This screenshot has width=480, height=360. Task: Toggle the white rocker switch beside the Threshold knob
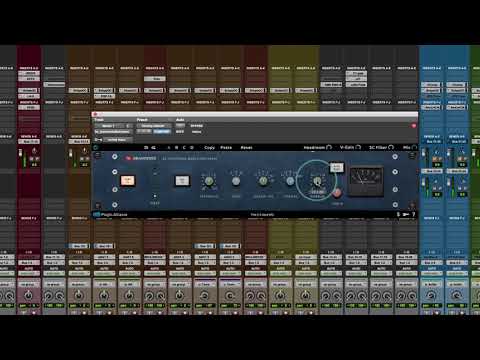pos(182,181)
